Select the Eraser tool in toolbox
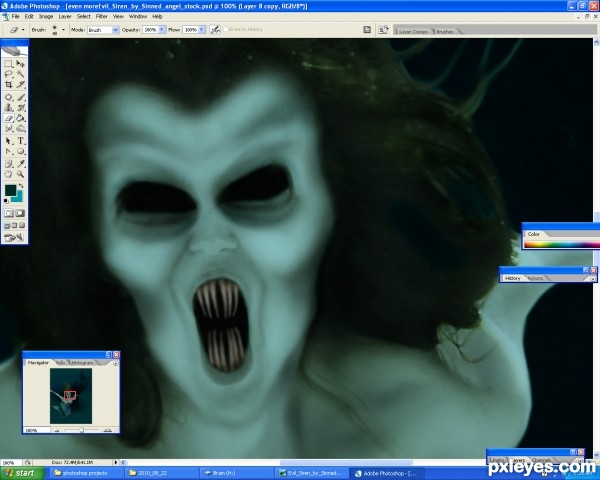Viewport: 600px width, 480px height. point(8,118)
